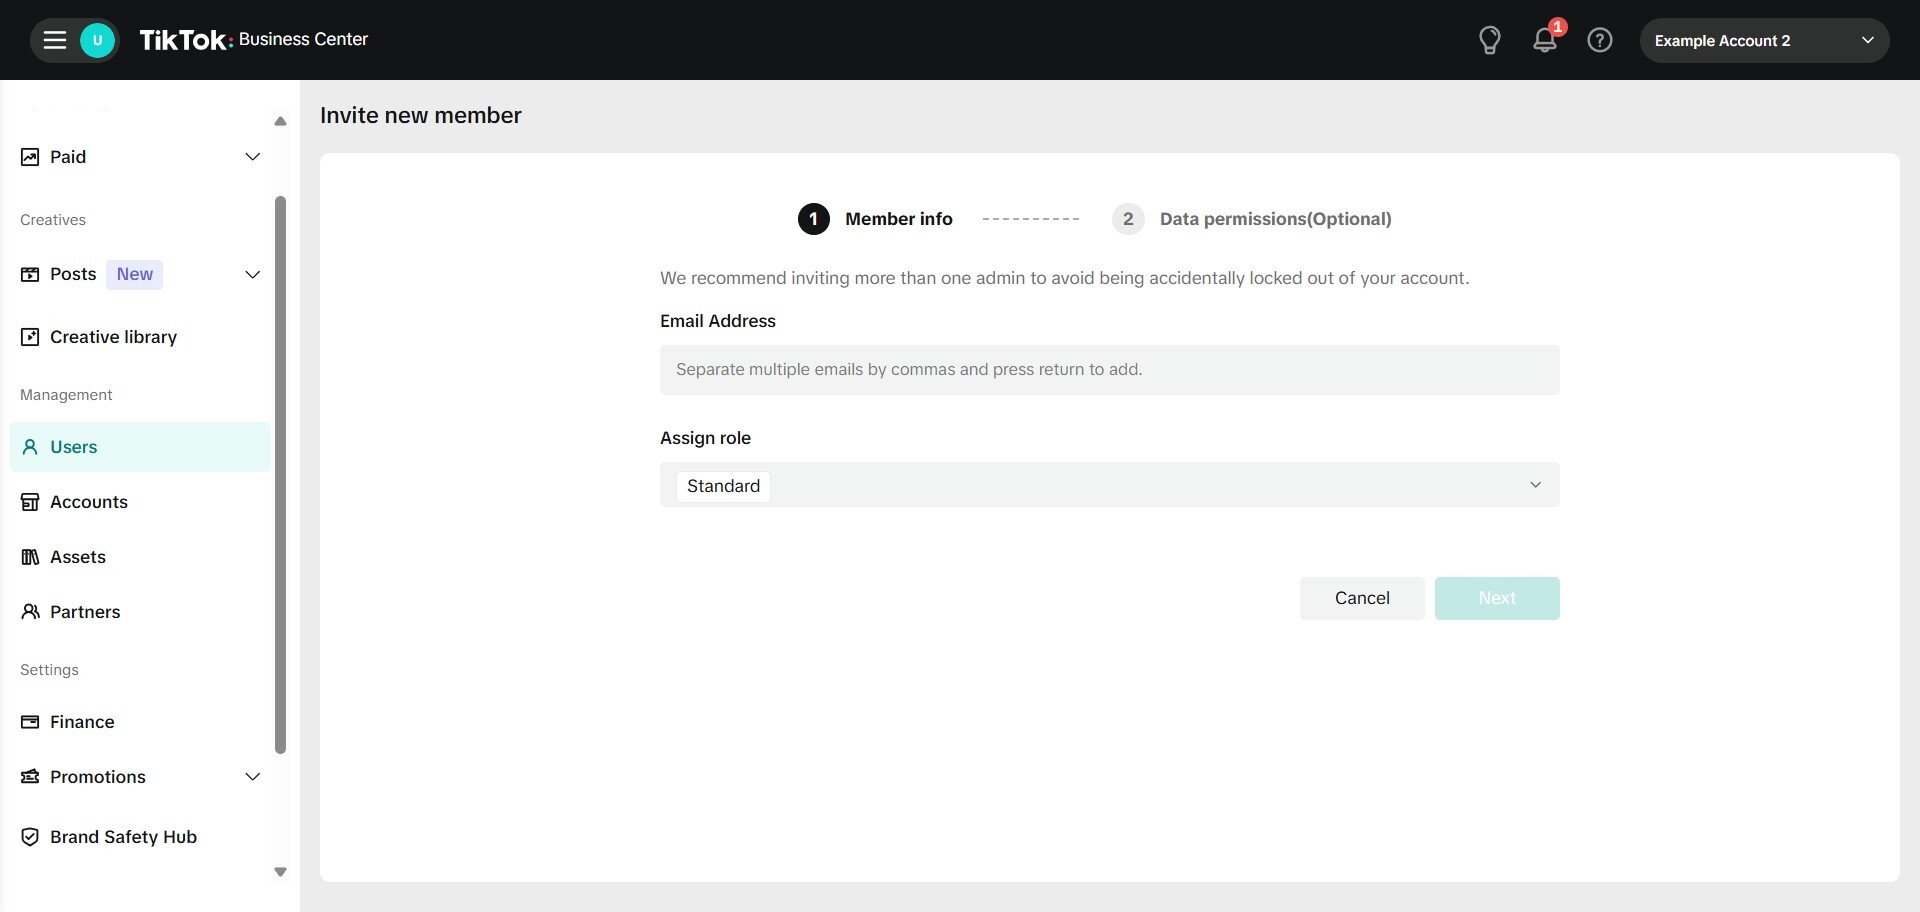Open the help question mark icon
The image size is (1920, 912).
point(1599,40)
